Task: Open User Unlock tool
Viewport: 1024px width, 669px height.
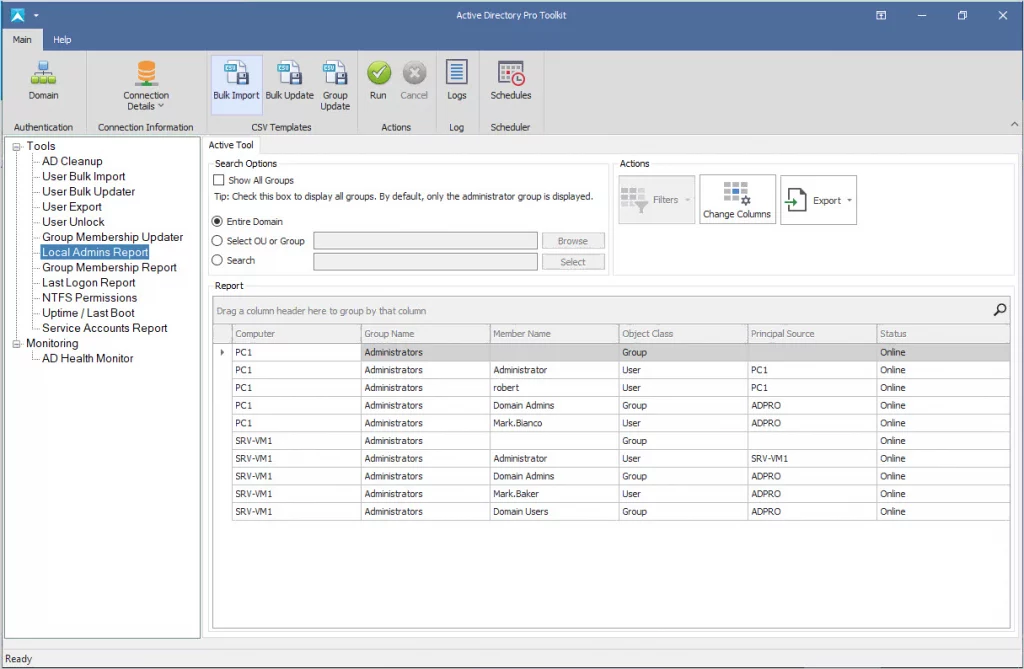Action: pyautogui.click(x=73, y=221)
